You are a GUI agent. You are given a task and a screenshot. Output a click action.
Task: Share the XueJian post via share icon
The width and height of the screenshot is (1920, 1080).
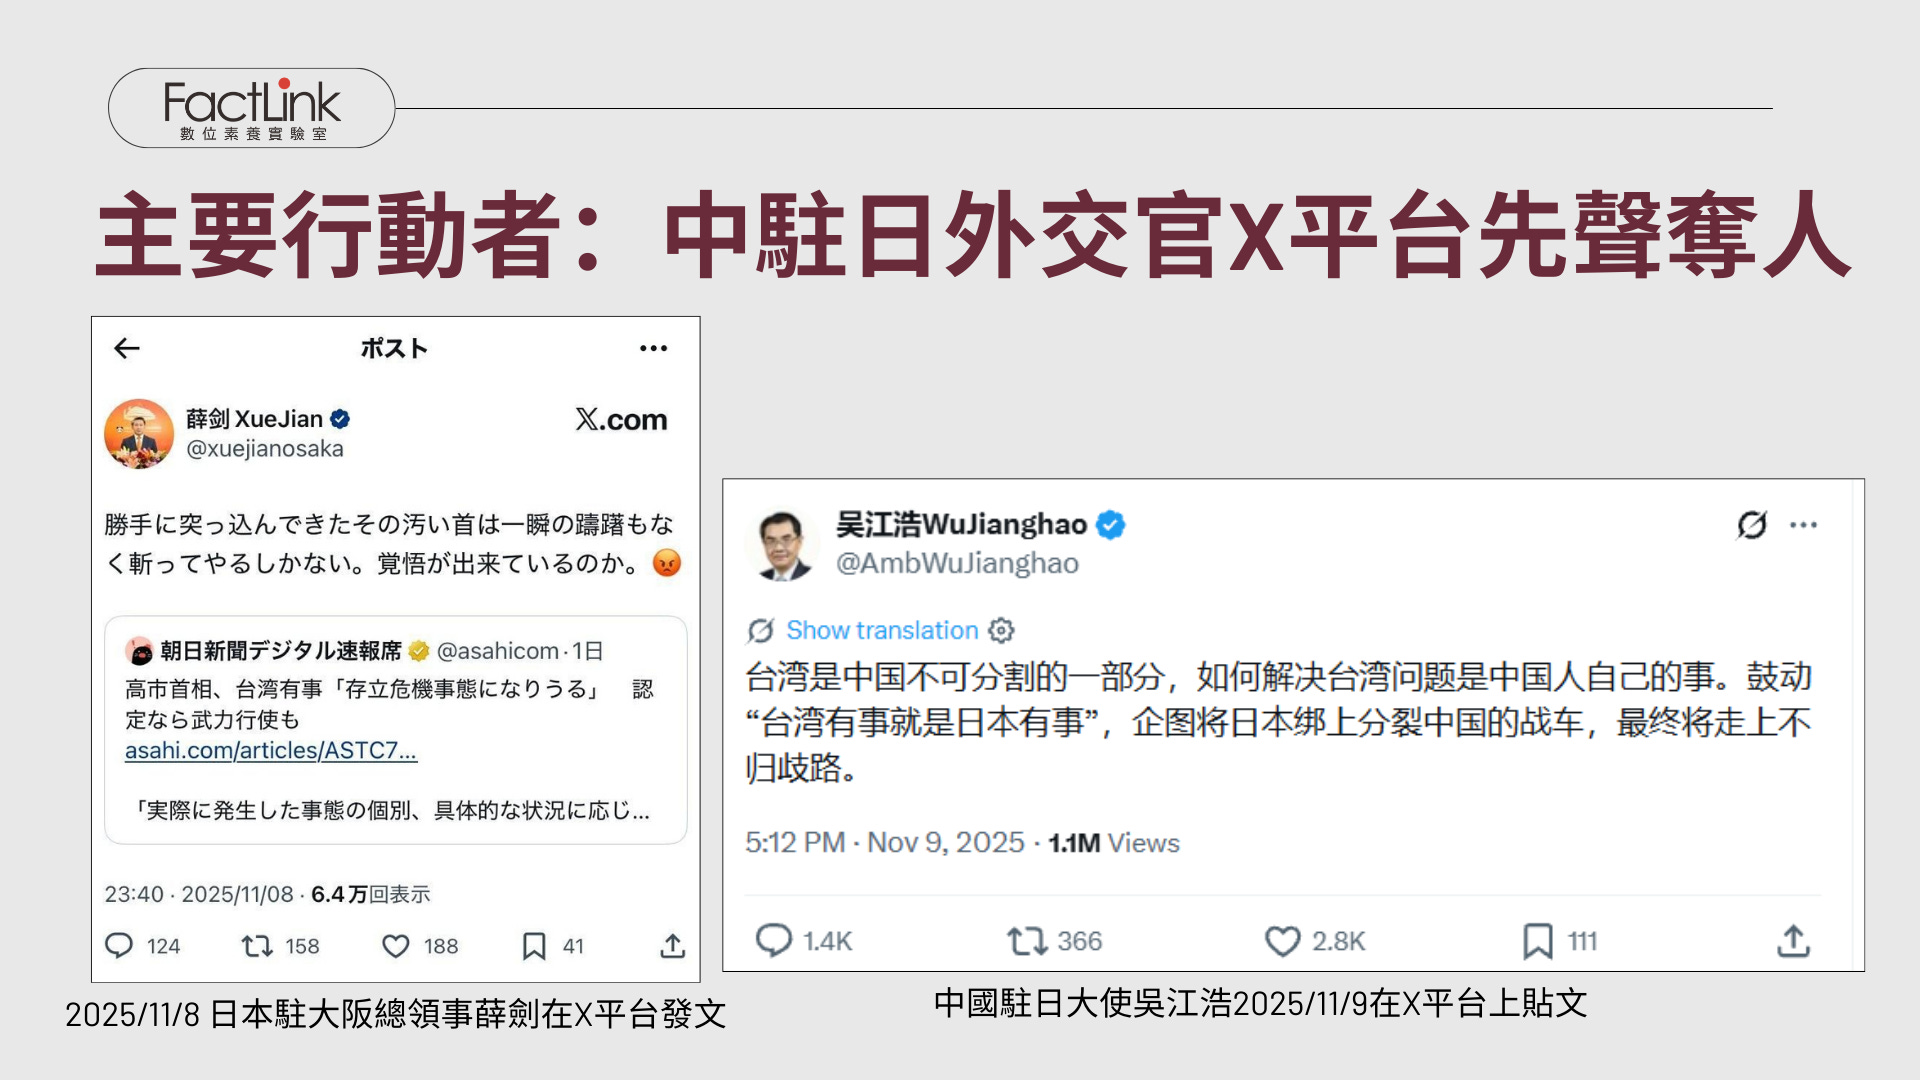(672, 946)
